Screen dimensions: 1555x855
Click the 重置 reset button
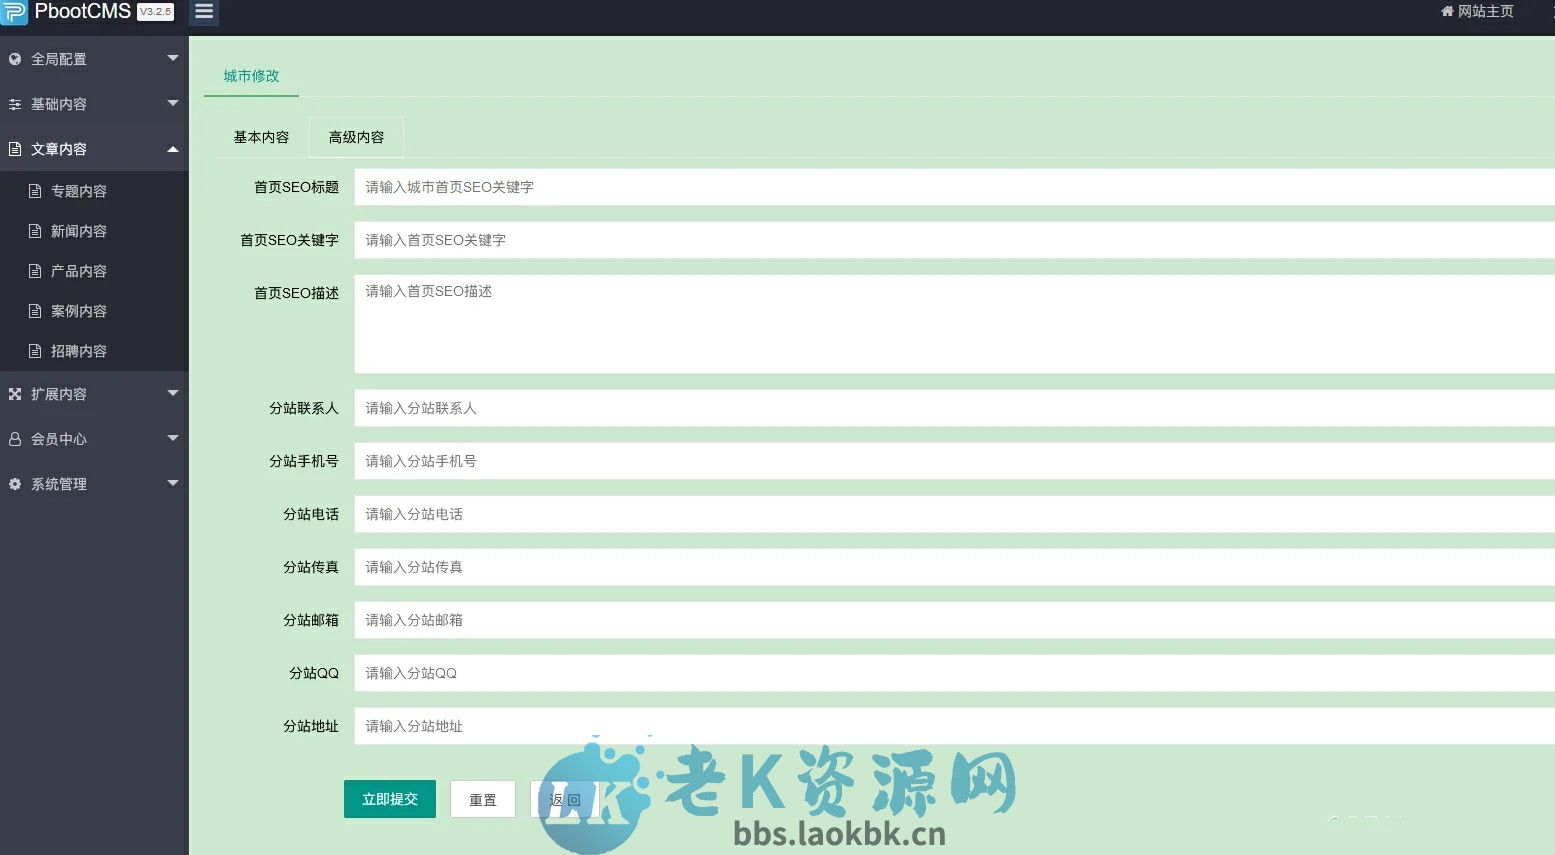tap(482, 799)
